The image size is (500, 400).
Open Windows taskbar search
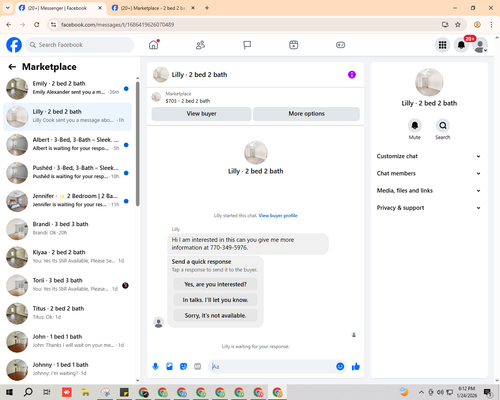[x=28, y=392]
